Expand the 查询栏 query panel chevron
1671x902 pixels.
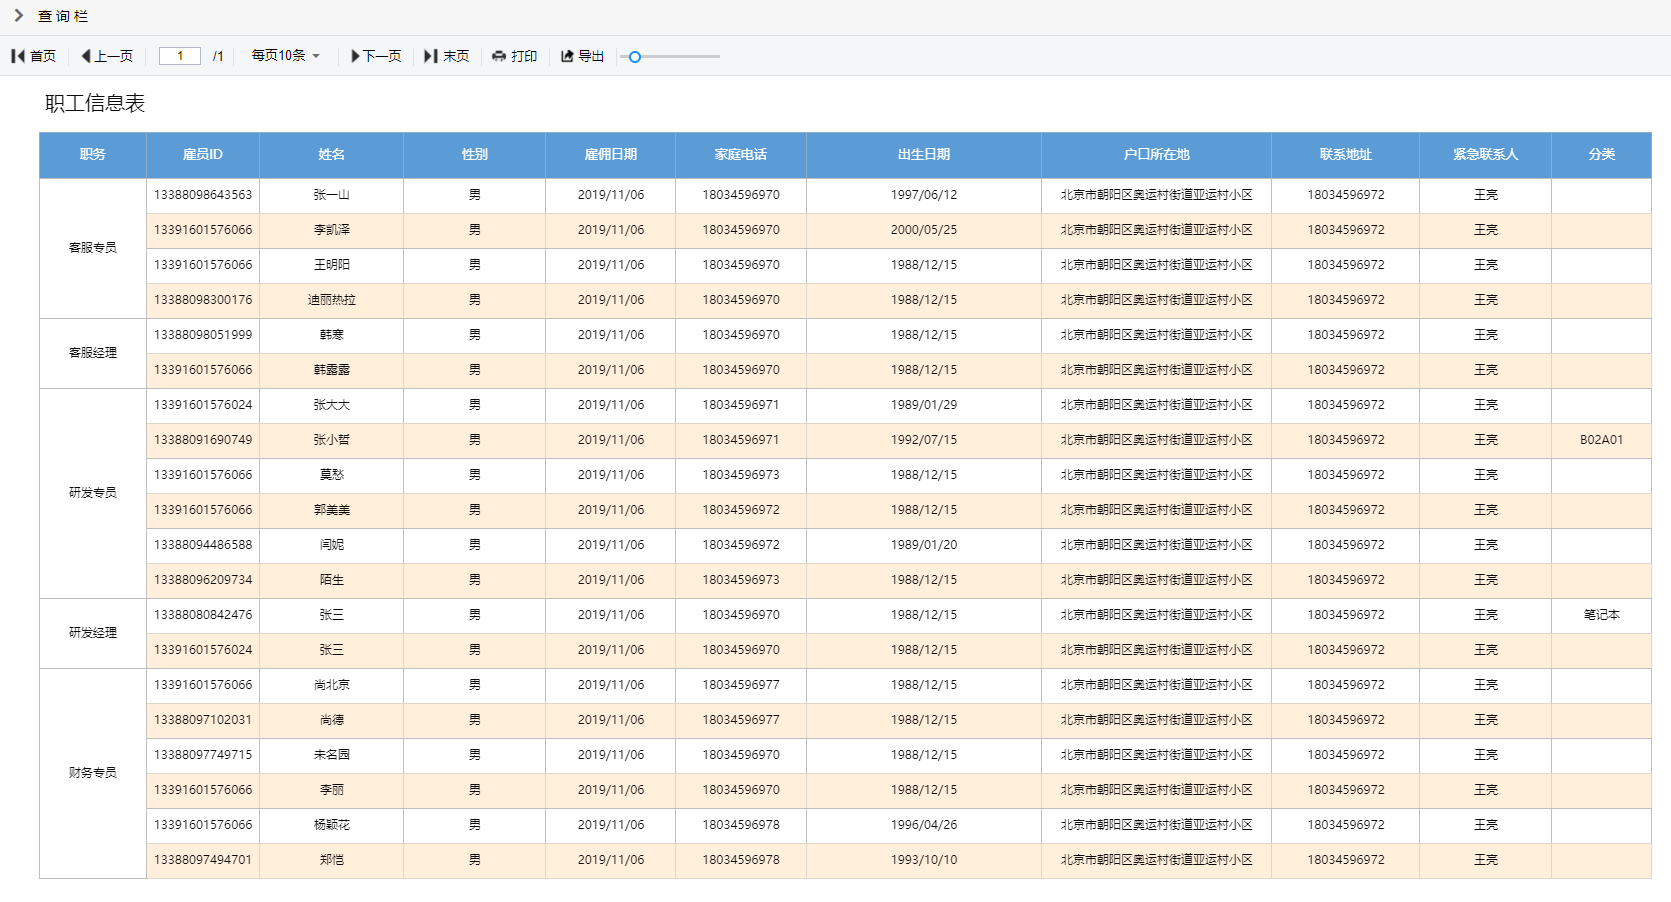pyautogui.click(x=17, y=16)
